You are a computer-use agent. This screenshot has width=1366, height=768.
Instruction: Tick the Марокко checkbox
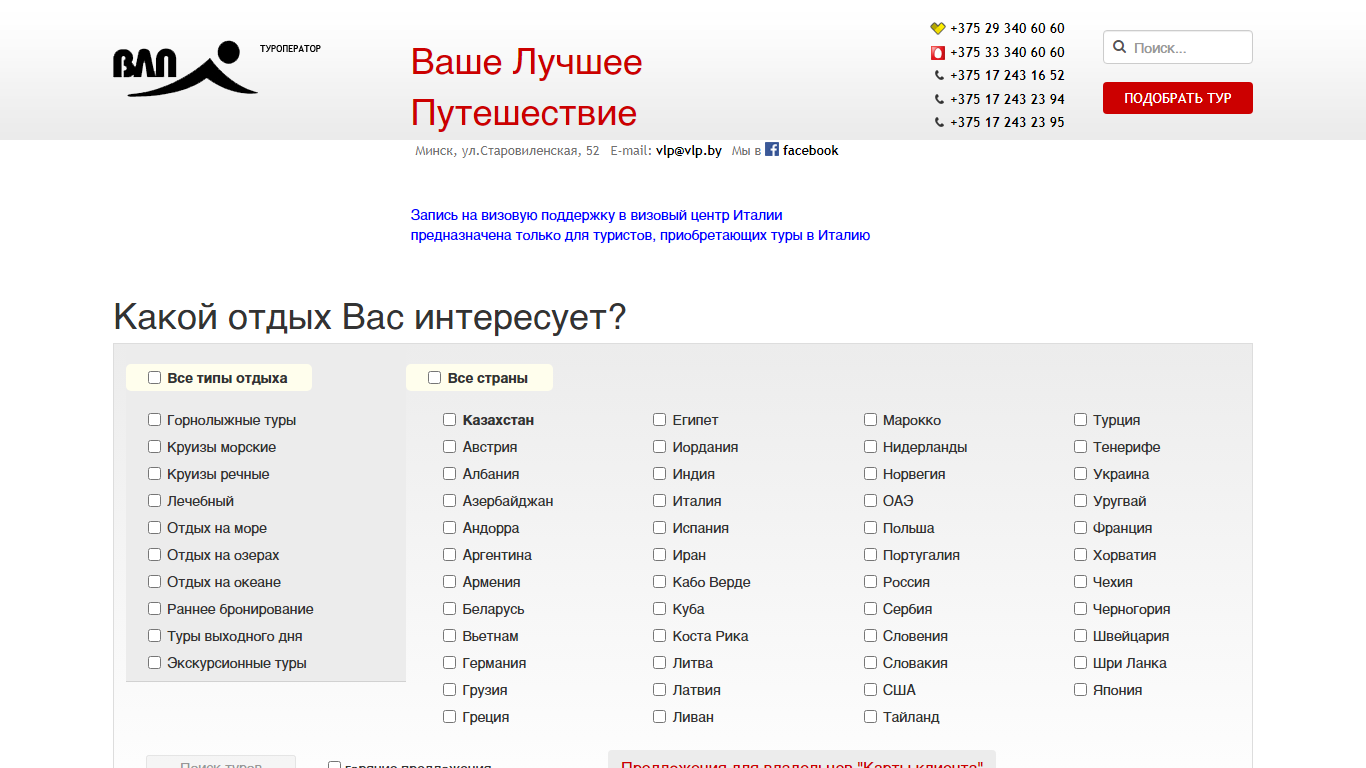pyautogui.click(x=871, y=420)
